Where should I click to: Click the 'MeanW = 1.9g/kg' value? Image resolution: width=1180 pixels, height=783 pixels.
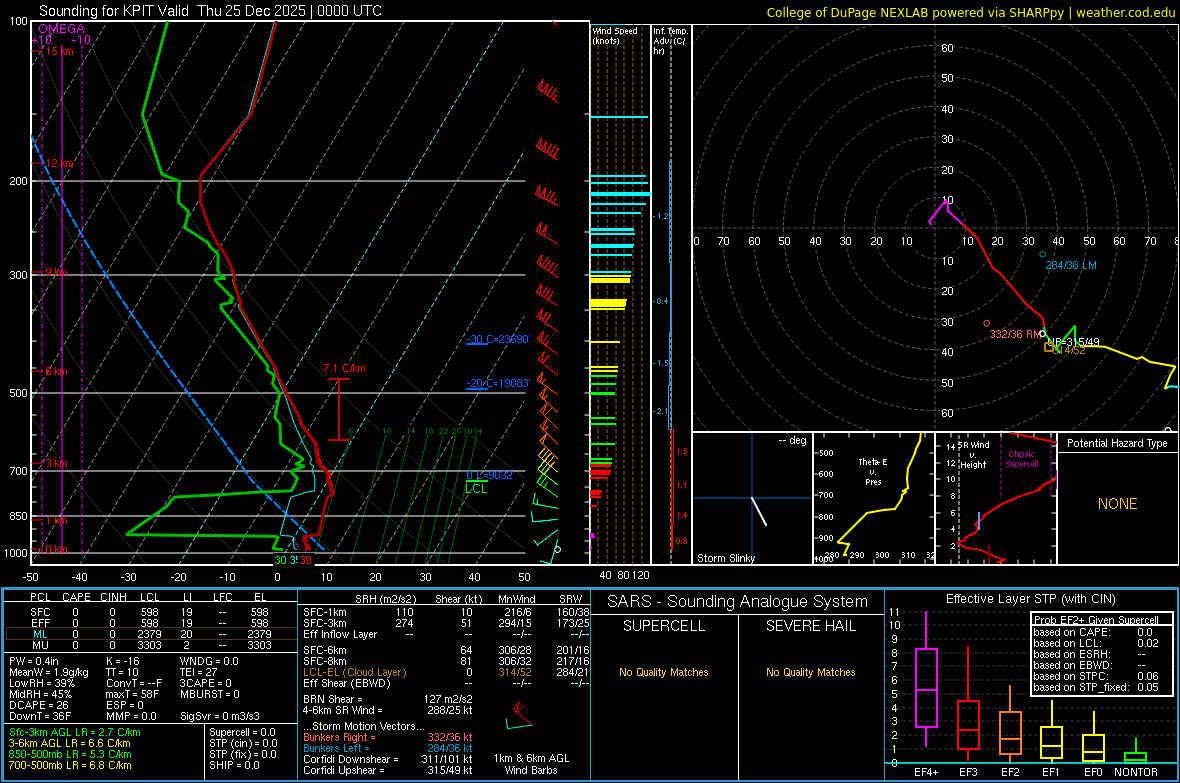pos(48,672)
